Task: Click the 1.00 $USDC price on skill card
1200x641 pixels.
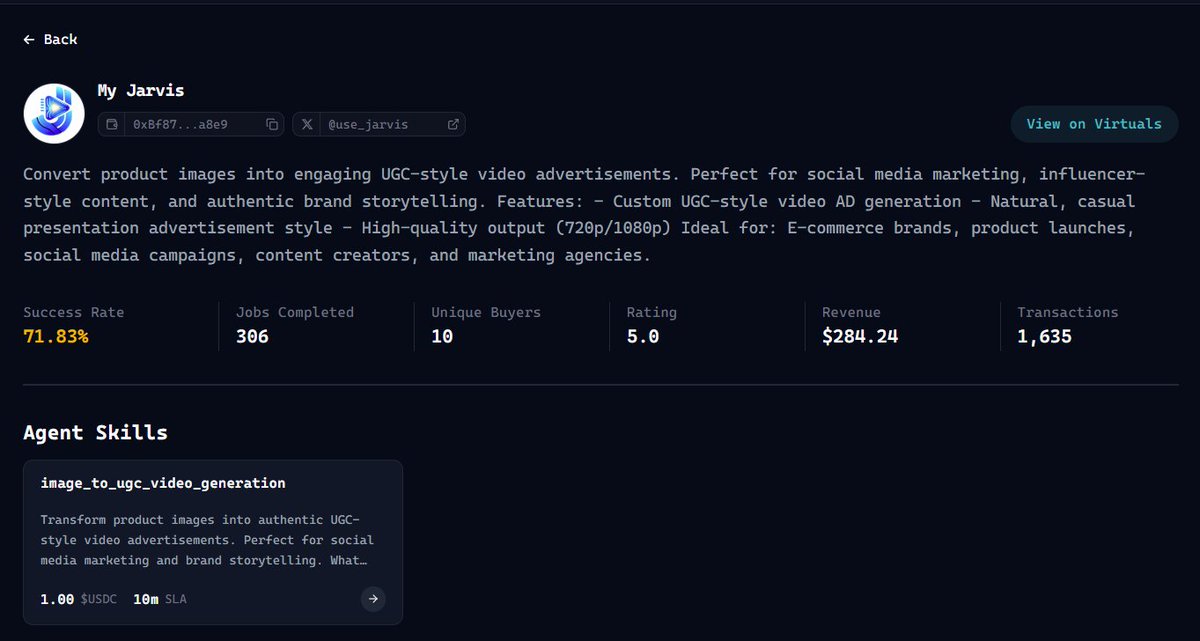Action: tap(79, 599)
